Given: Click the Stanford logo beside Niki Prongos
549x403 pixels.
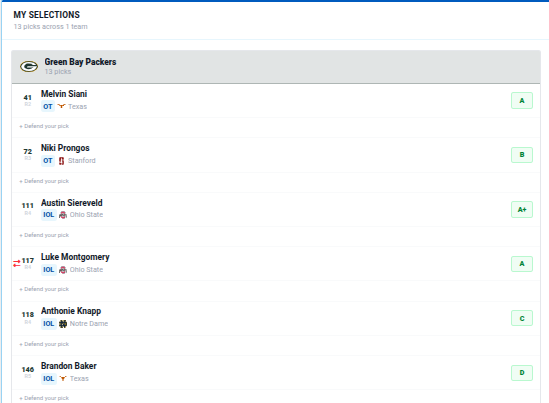Looking at the screenshot, I should 61,161.
